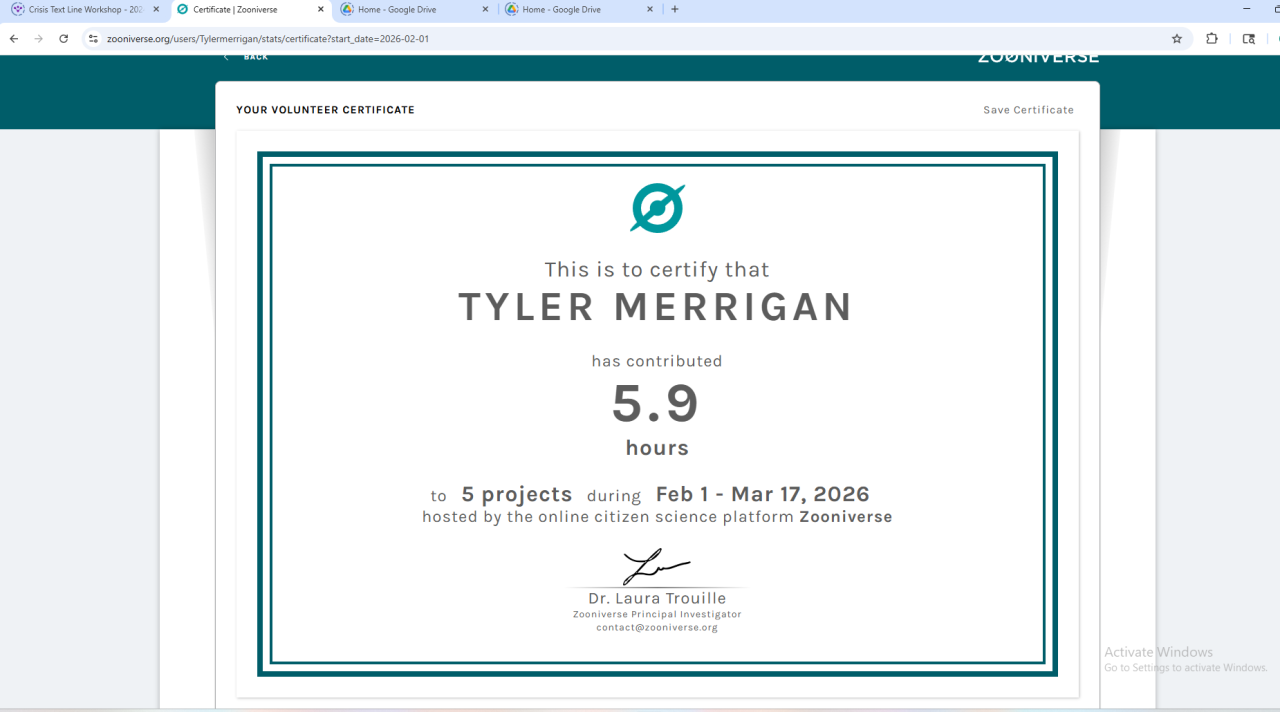Click the signature image above the name

coord(656,566)
